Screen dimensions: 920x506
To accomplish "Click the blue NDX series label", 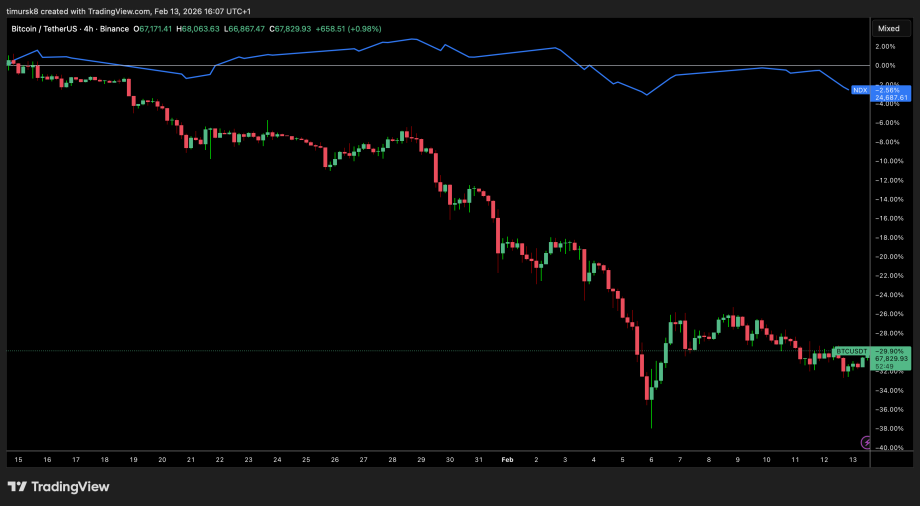I will [859, 90].
